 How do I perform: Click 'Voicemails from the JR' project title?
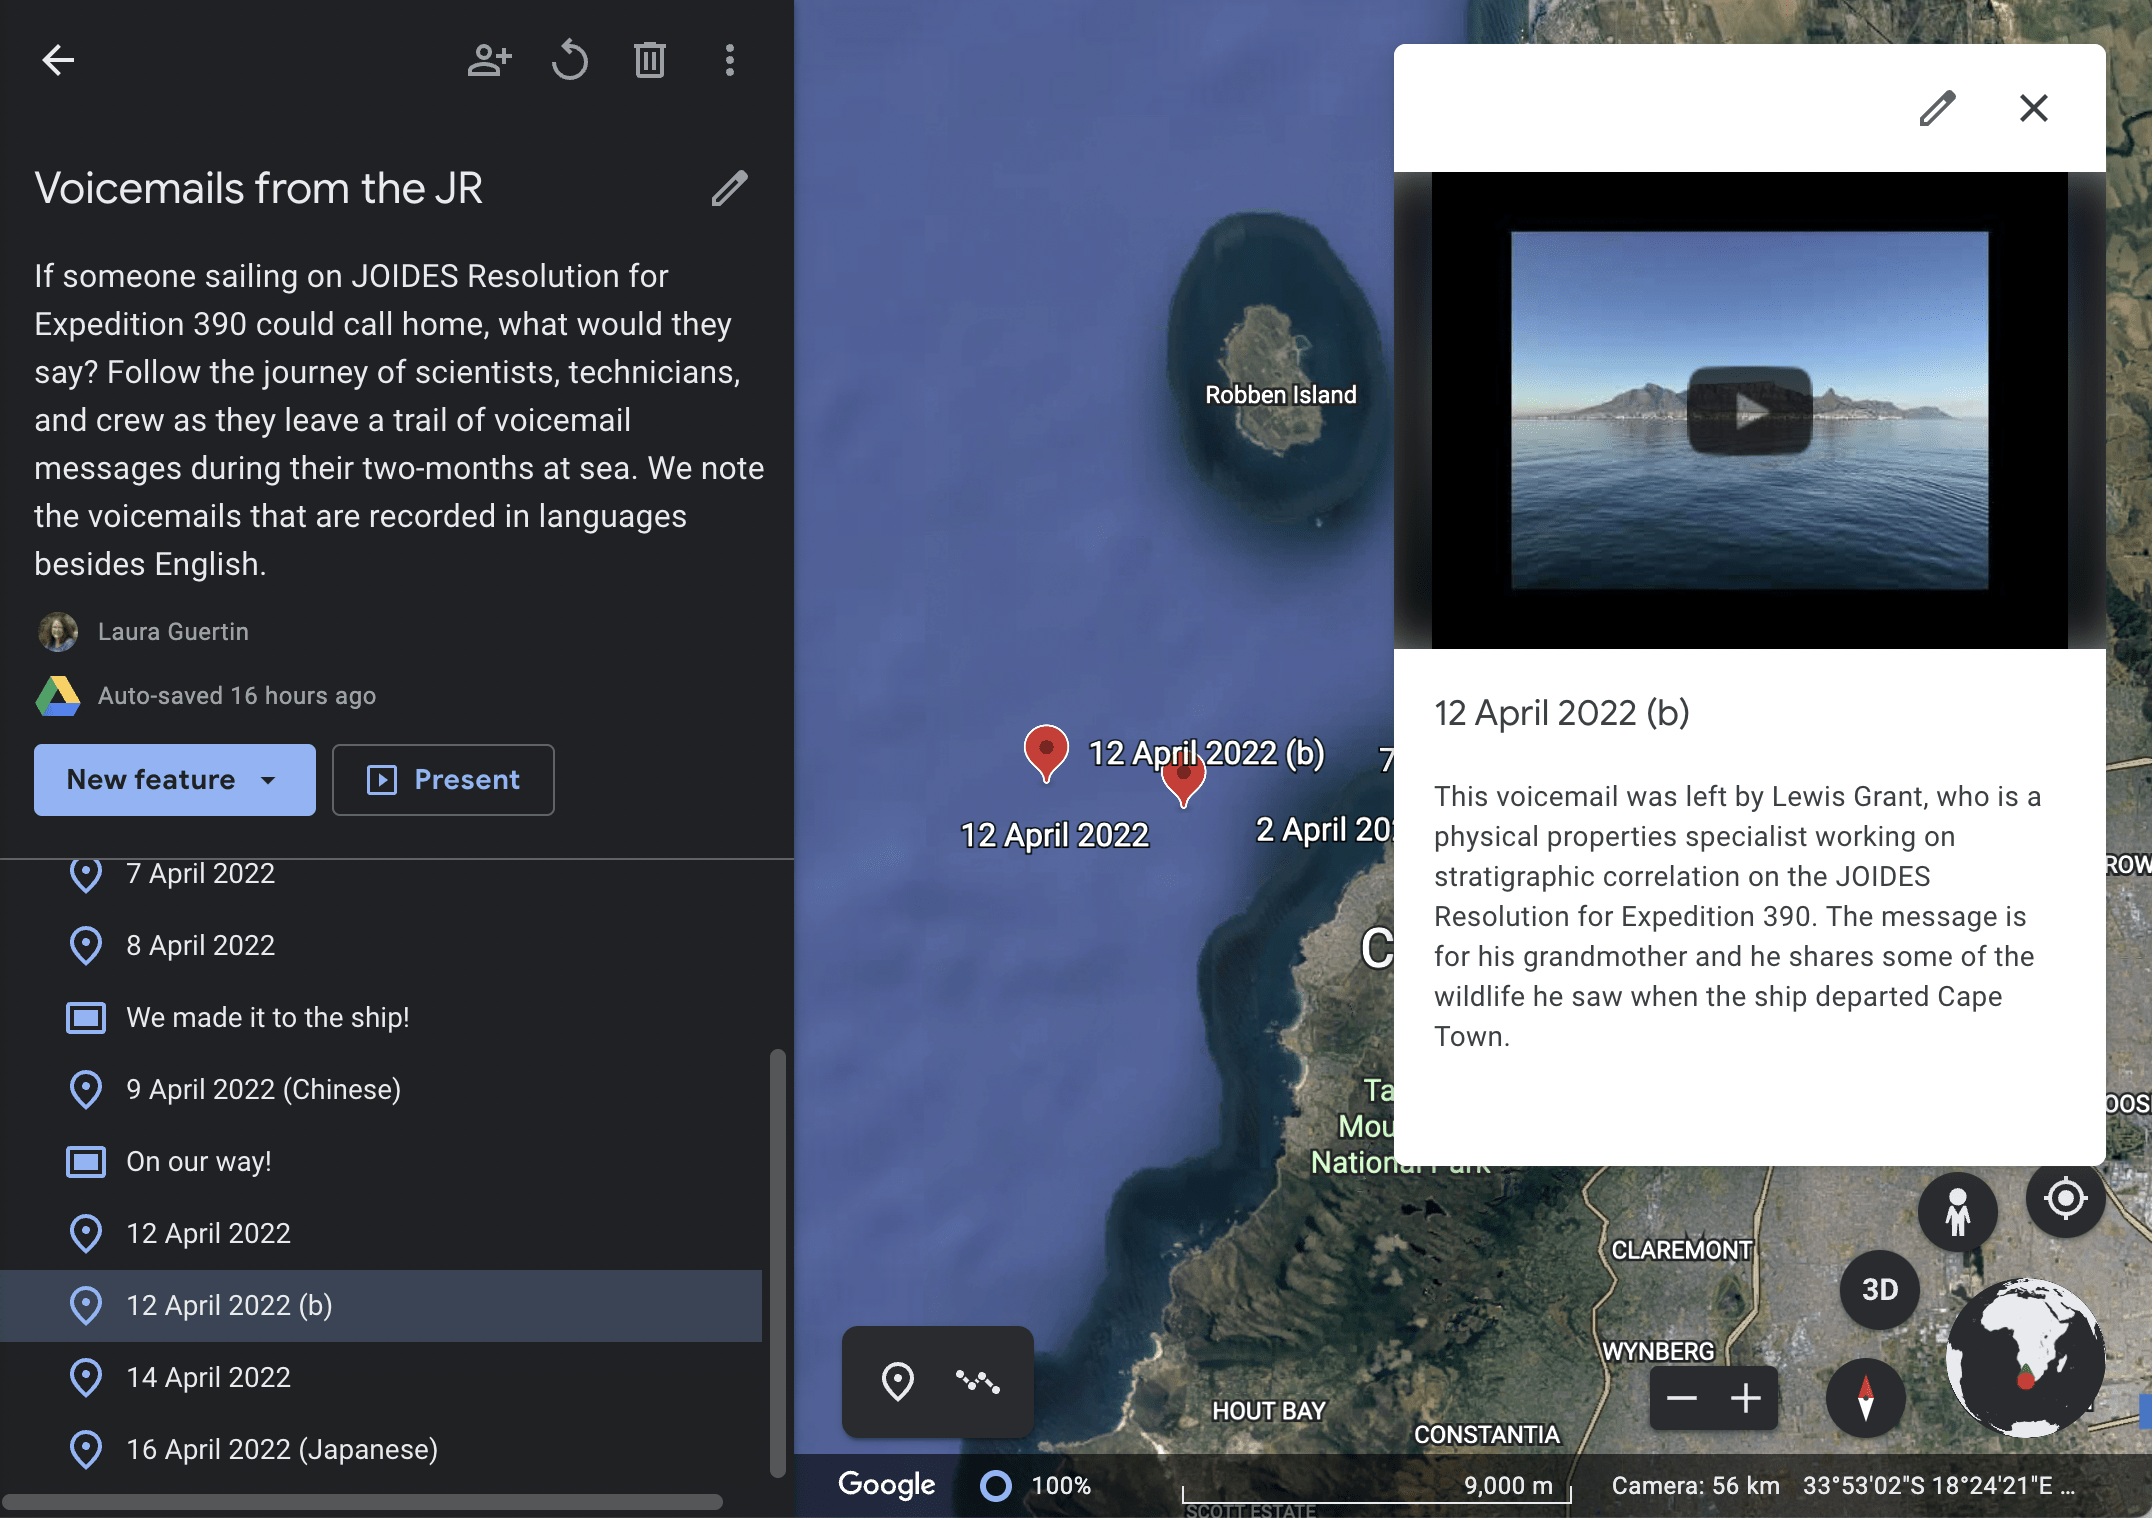point(259,188)
